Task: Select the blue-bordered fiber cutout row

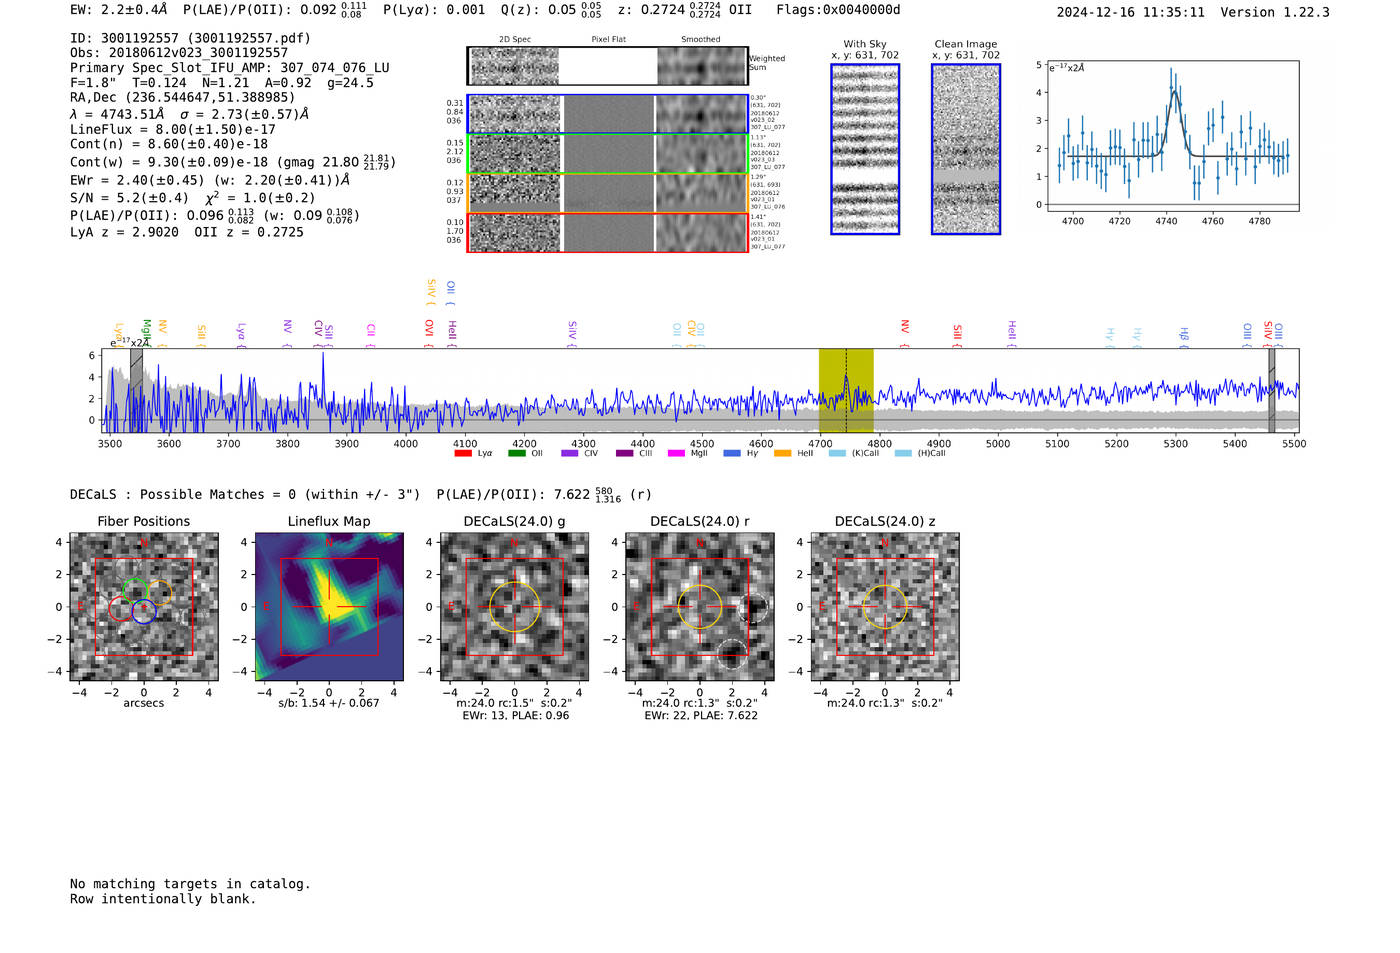Action: (607, 114)
